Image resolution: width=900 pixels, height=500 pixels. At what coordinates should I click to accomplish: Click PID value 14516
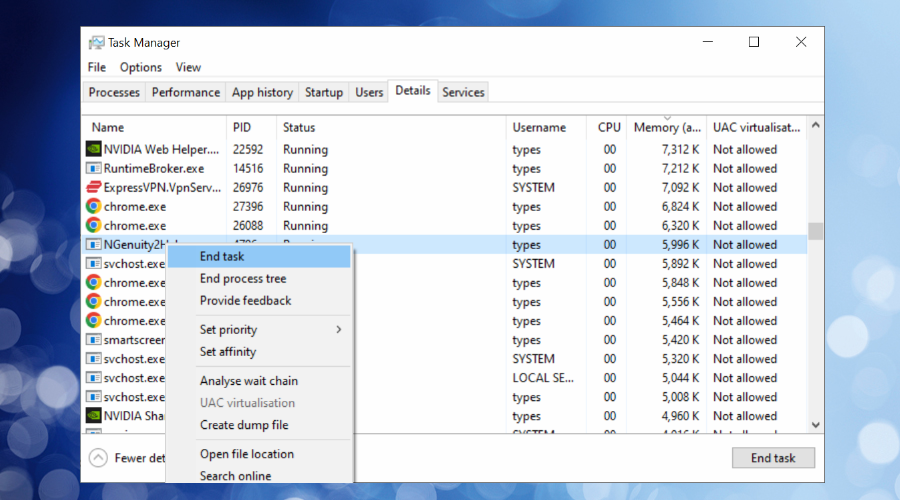click(x=248, y=168)
